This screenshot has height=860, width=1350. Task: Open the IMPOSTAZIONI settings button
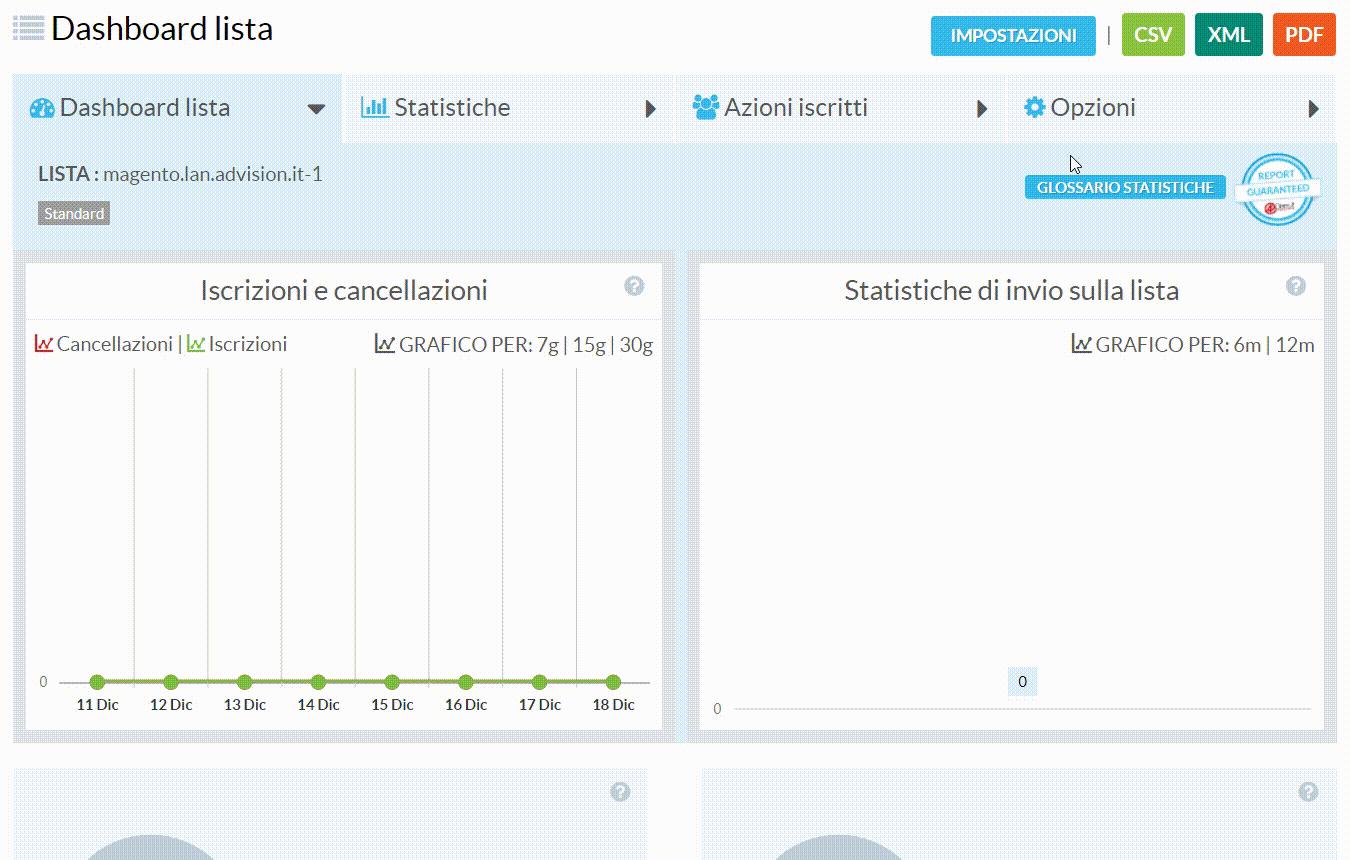[x=1013, y=35]
